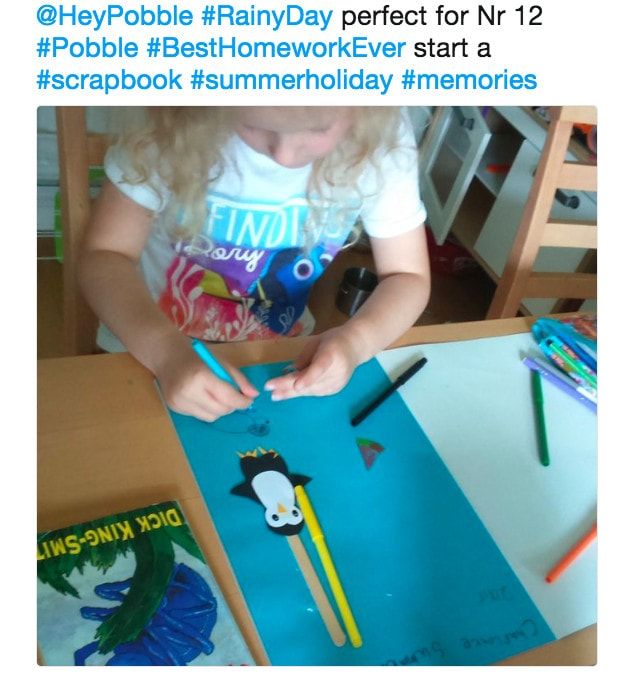This screenshot has height=679, width=631.
Task: Click the orange pen on the table
Action: click(x=571, y=553)
